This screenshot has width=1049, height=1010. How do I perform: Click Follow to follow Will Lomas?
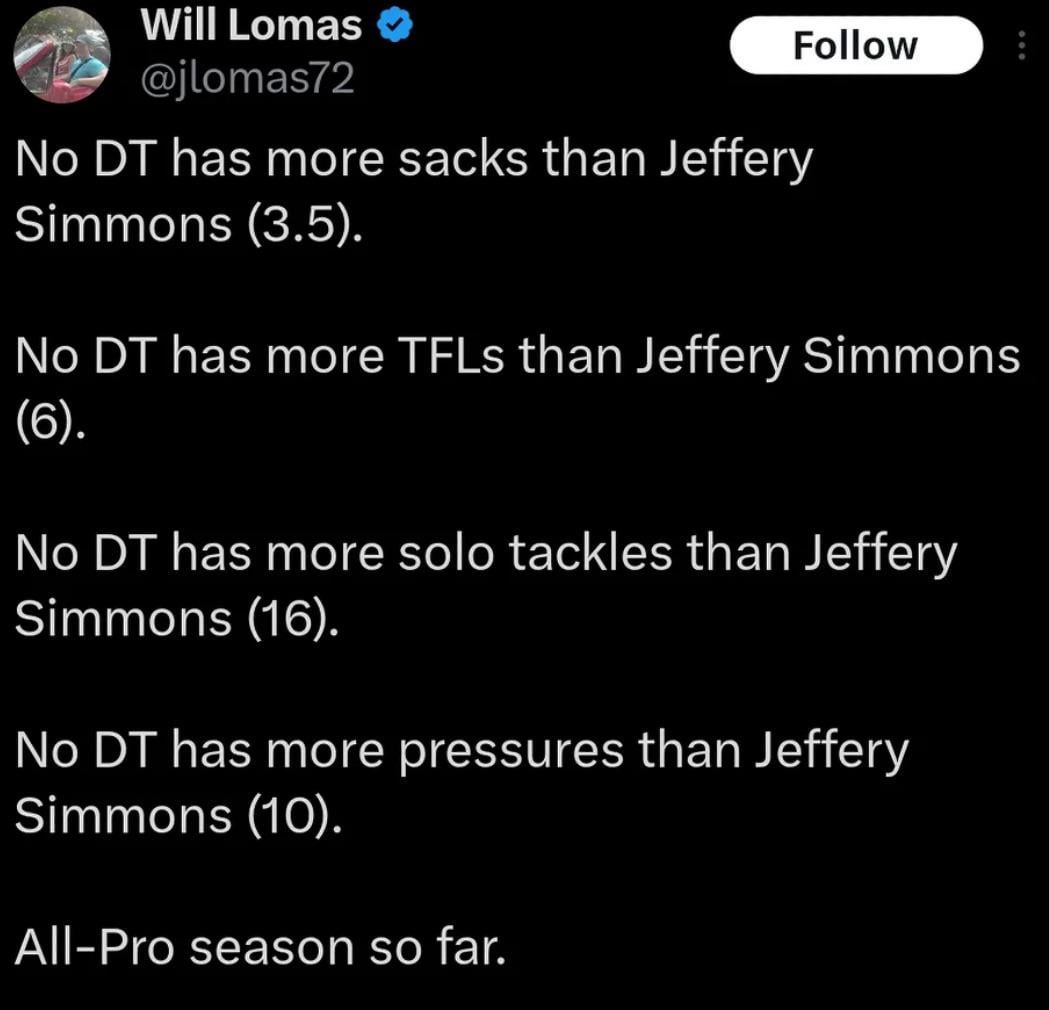[856, 44]
